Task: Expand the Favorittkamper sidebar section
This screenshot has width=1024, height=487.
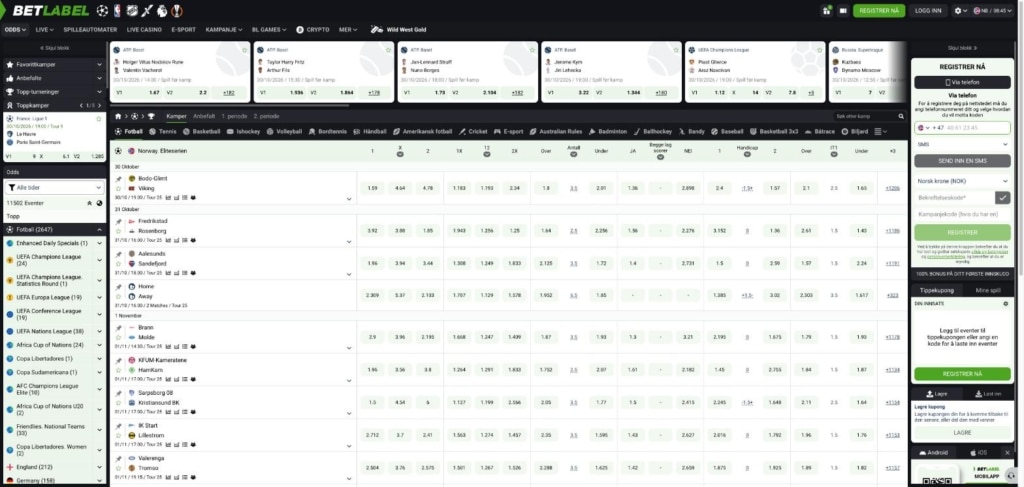Action: coord(54,65)
